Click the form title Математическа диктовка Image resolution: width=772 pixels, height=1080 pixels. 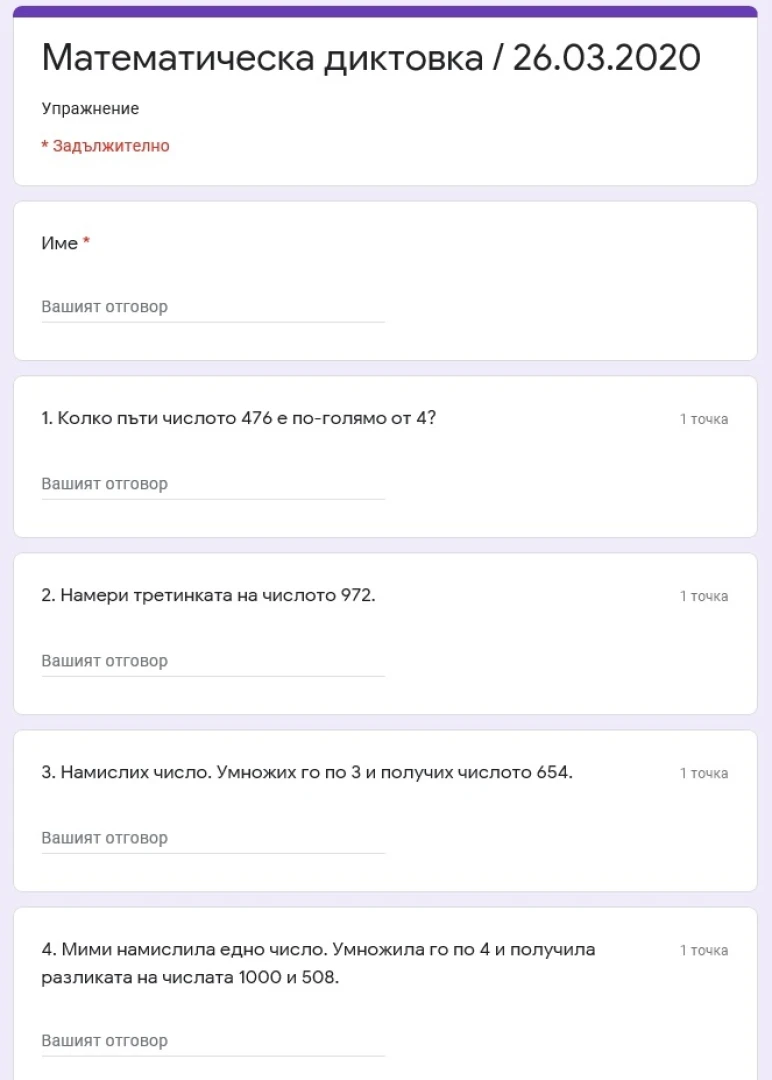tap(262, 57)
